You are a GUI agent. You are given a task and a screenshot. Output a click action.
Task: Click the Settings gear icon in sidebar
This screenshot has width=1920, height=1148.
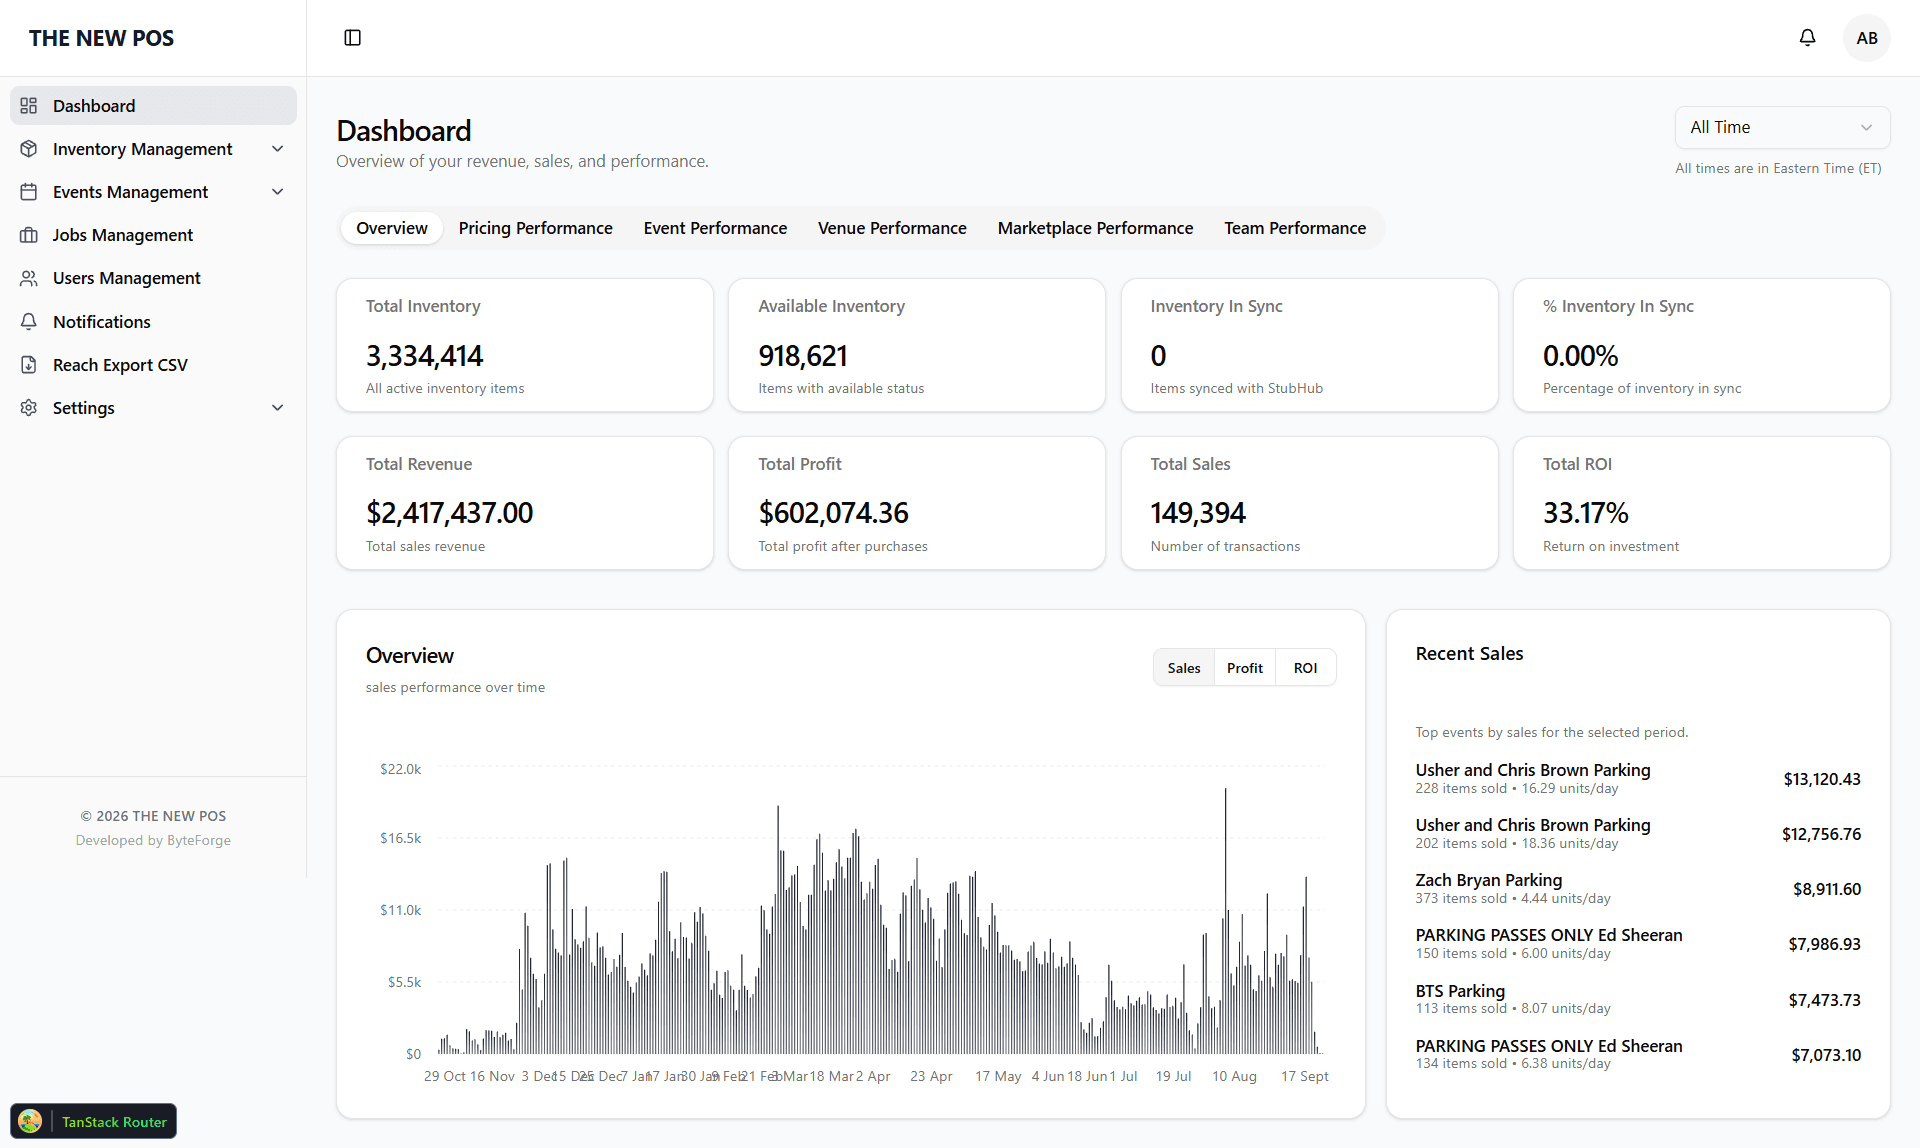coord(29,408)
